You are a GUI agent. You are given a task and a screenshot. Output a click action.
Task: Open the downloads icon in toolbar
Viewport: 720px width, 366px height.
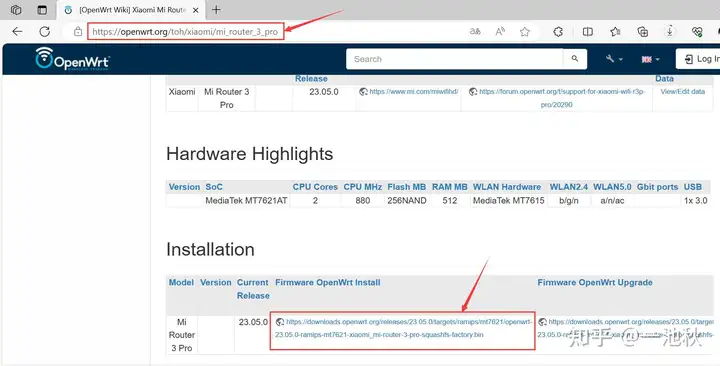pos(669,32)
